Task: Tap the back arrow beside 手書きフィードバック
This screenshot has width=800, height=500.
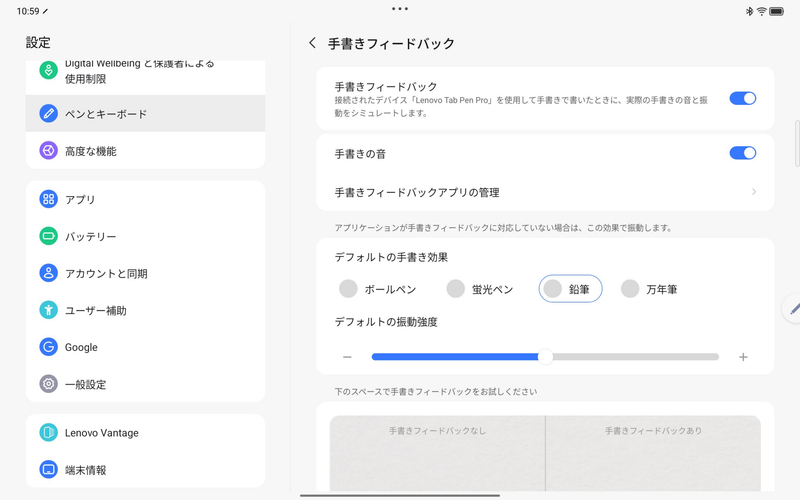Action: pos(313,43)
